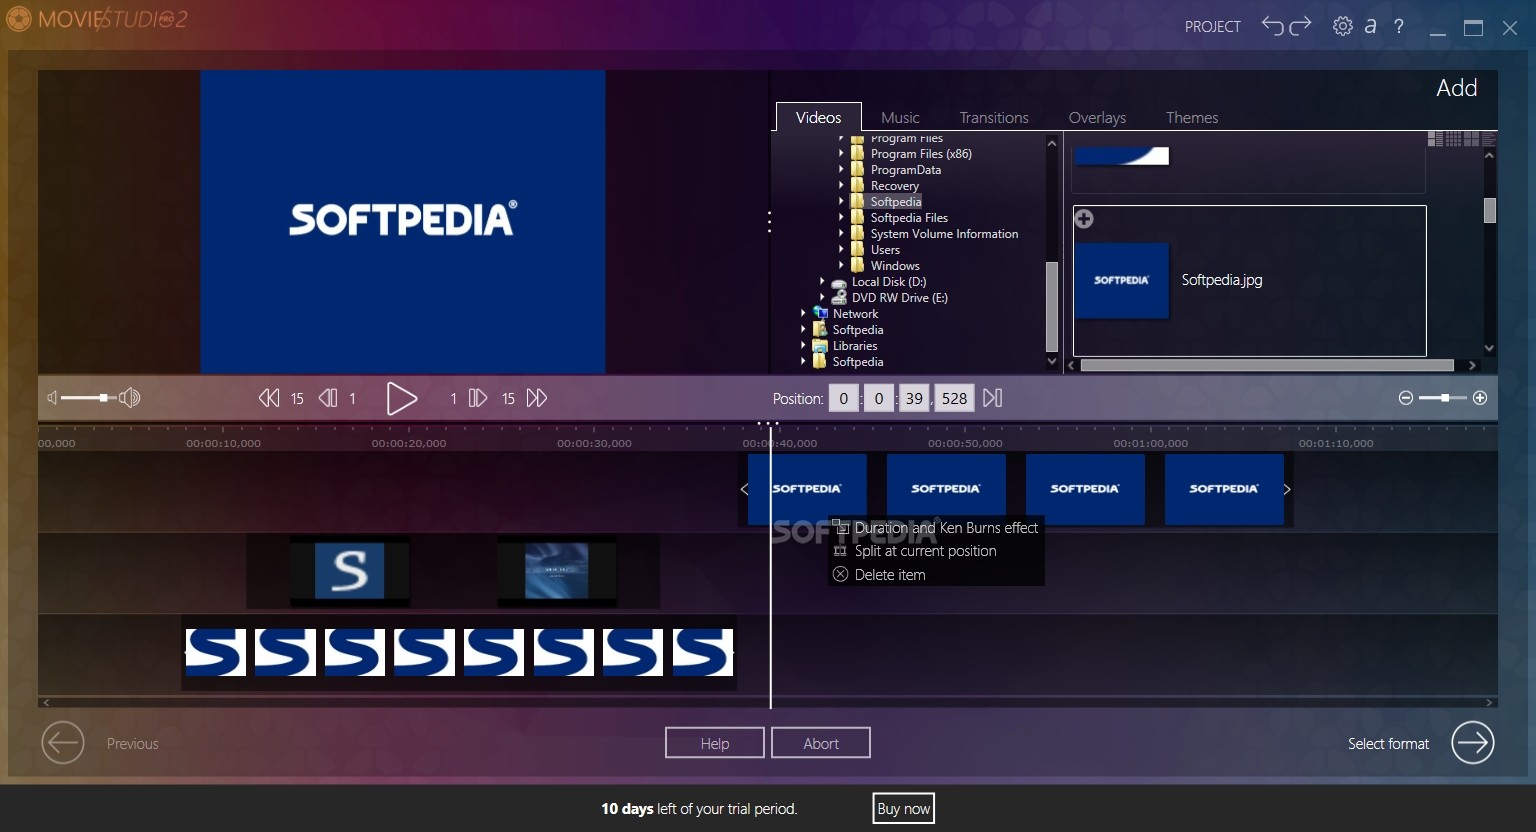
Task: Expand the Libraries node arrow
Action: pyautogui.click(x=803, y=346)
